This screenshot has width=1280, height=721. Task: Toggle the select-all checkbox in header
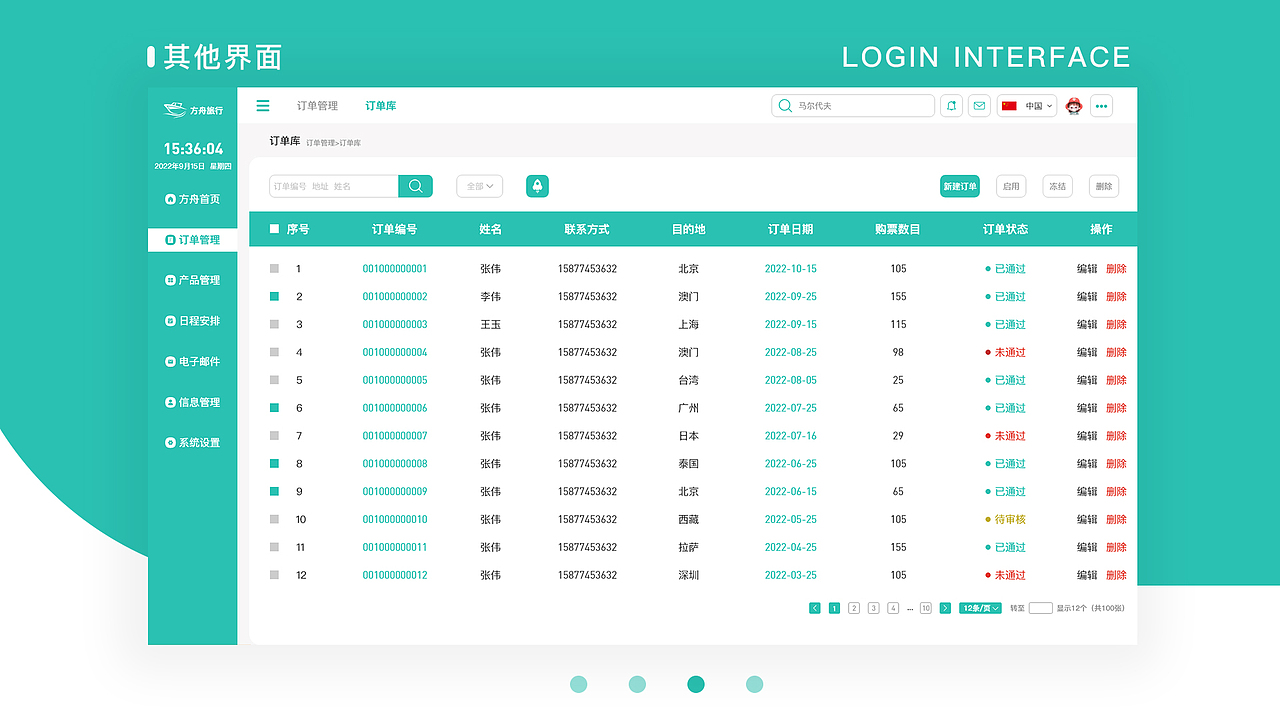(x=274, y=229)
